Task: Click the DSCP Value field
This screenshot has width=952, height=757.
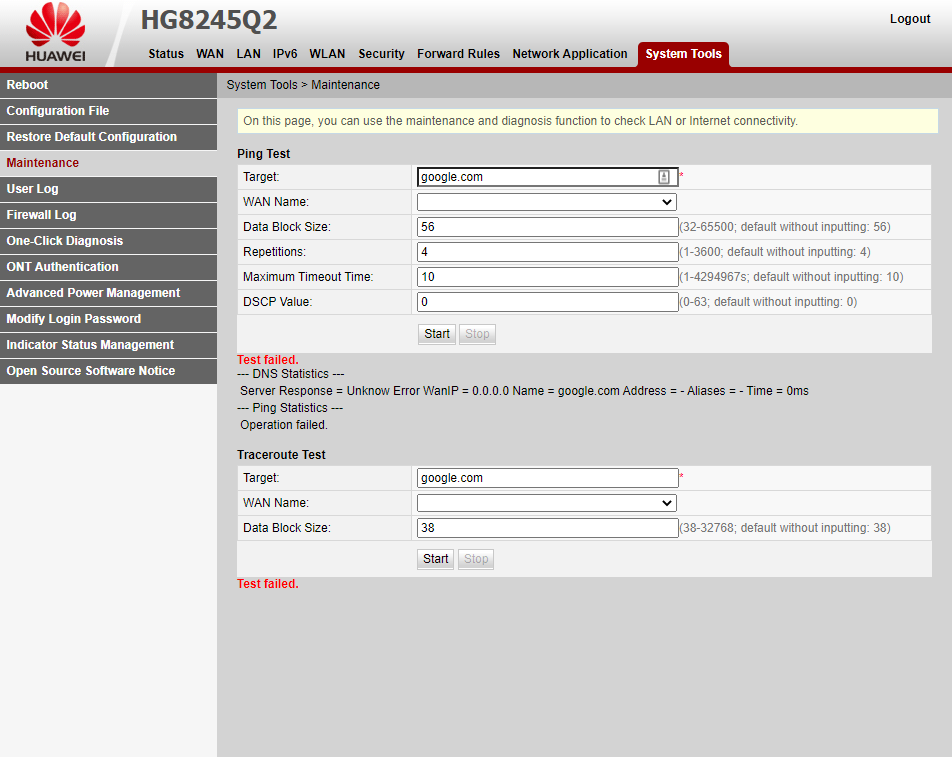Action: [x=548, y=302]
